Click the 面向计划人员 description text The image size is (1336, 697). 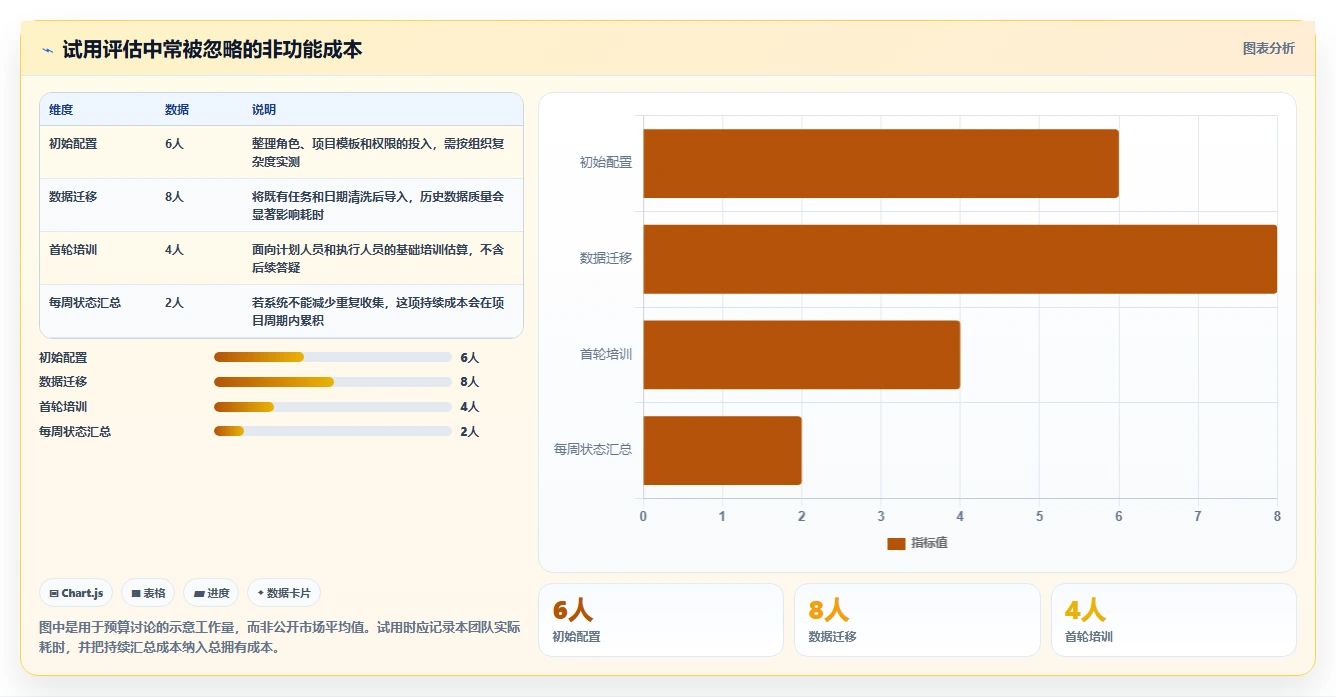point(378,258)
